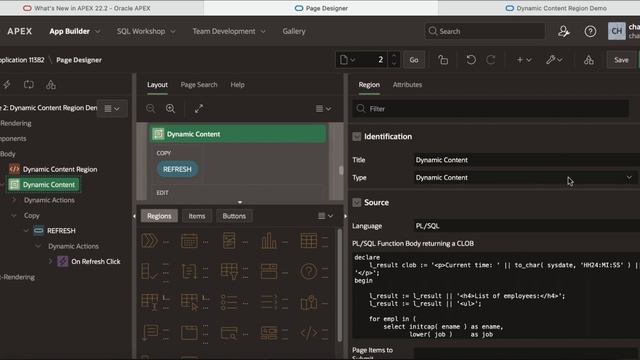This screenshot has height=360, width=640.
Task: Open the Type dropdown
Action: pyautogui.click(x=527, y=178)
